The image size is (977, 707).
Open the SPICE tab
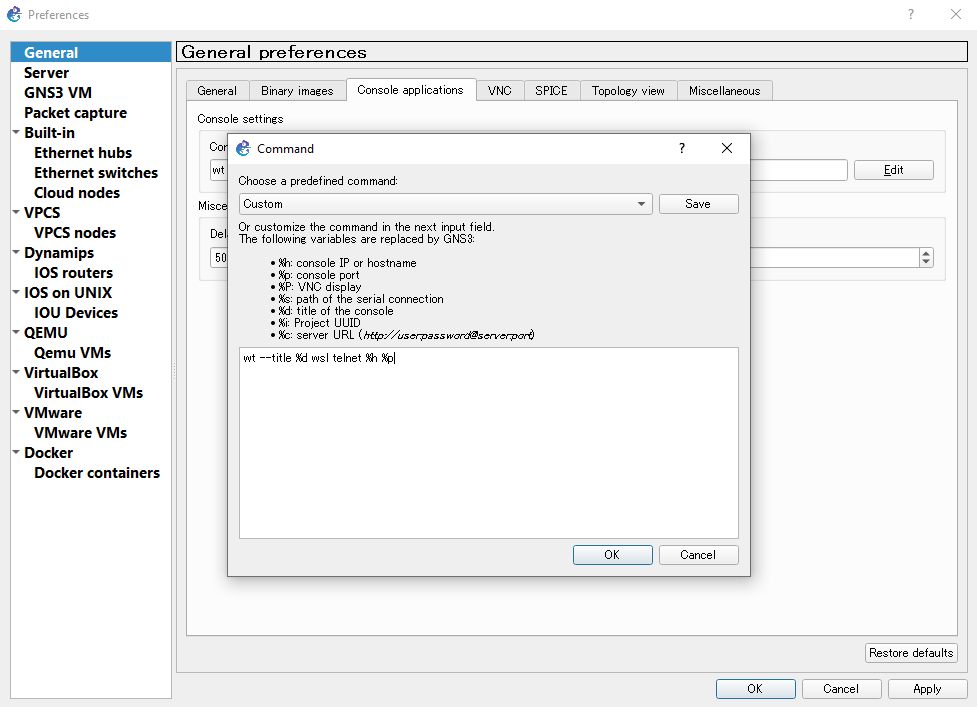[551, 91]
